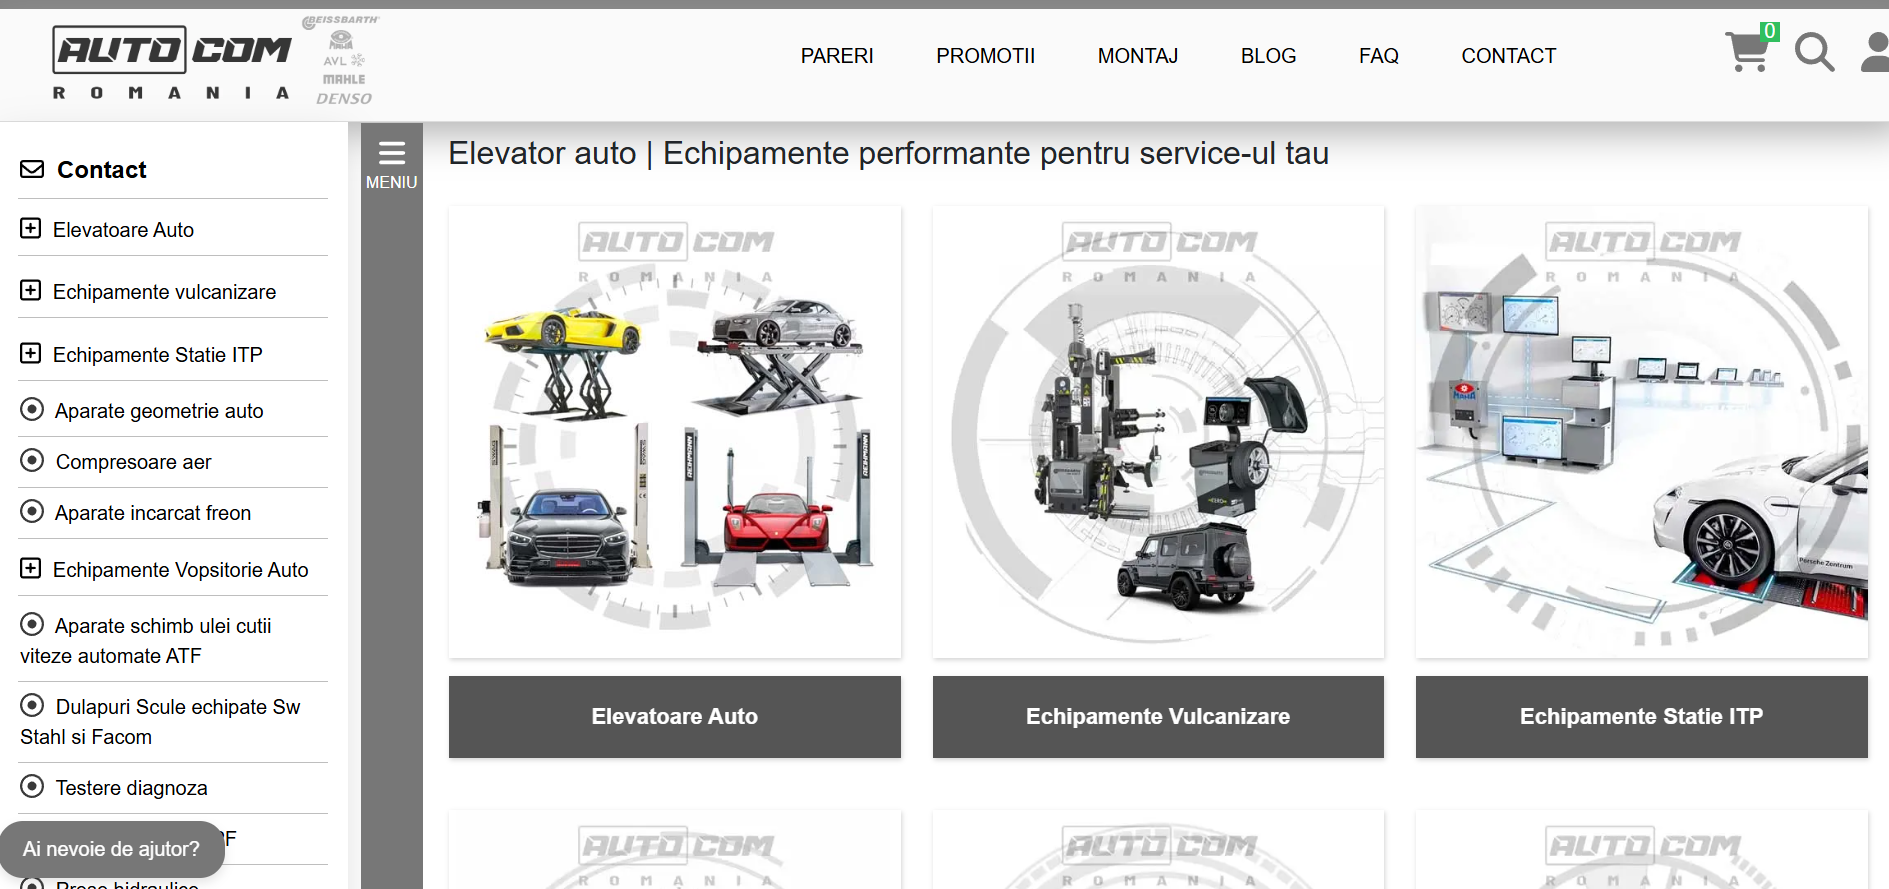The width and height of the screenshot is (1889, 889).
Task: Toggle the hamburger MENIU button
Action: click(x=391, y=165)
